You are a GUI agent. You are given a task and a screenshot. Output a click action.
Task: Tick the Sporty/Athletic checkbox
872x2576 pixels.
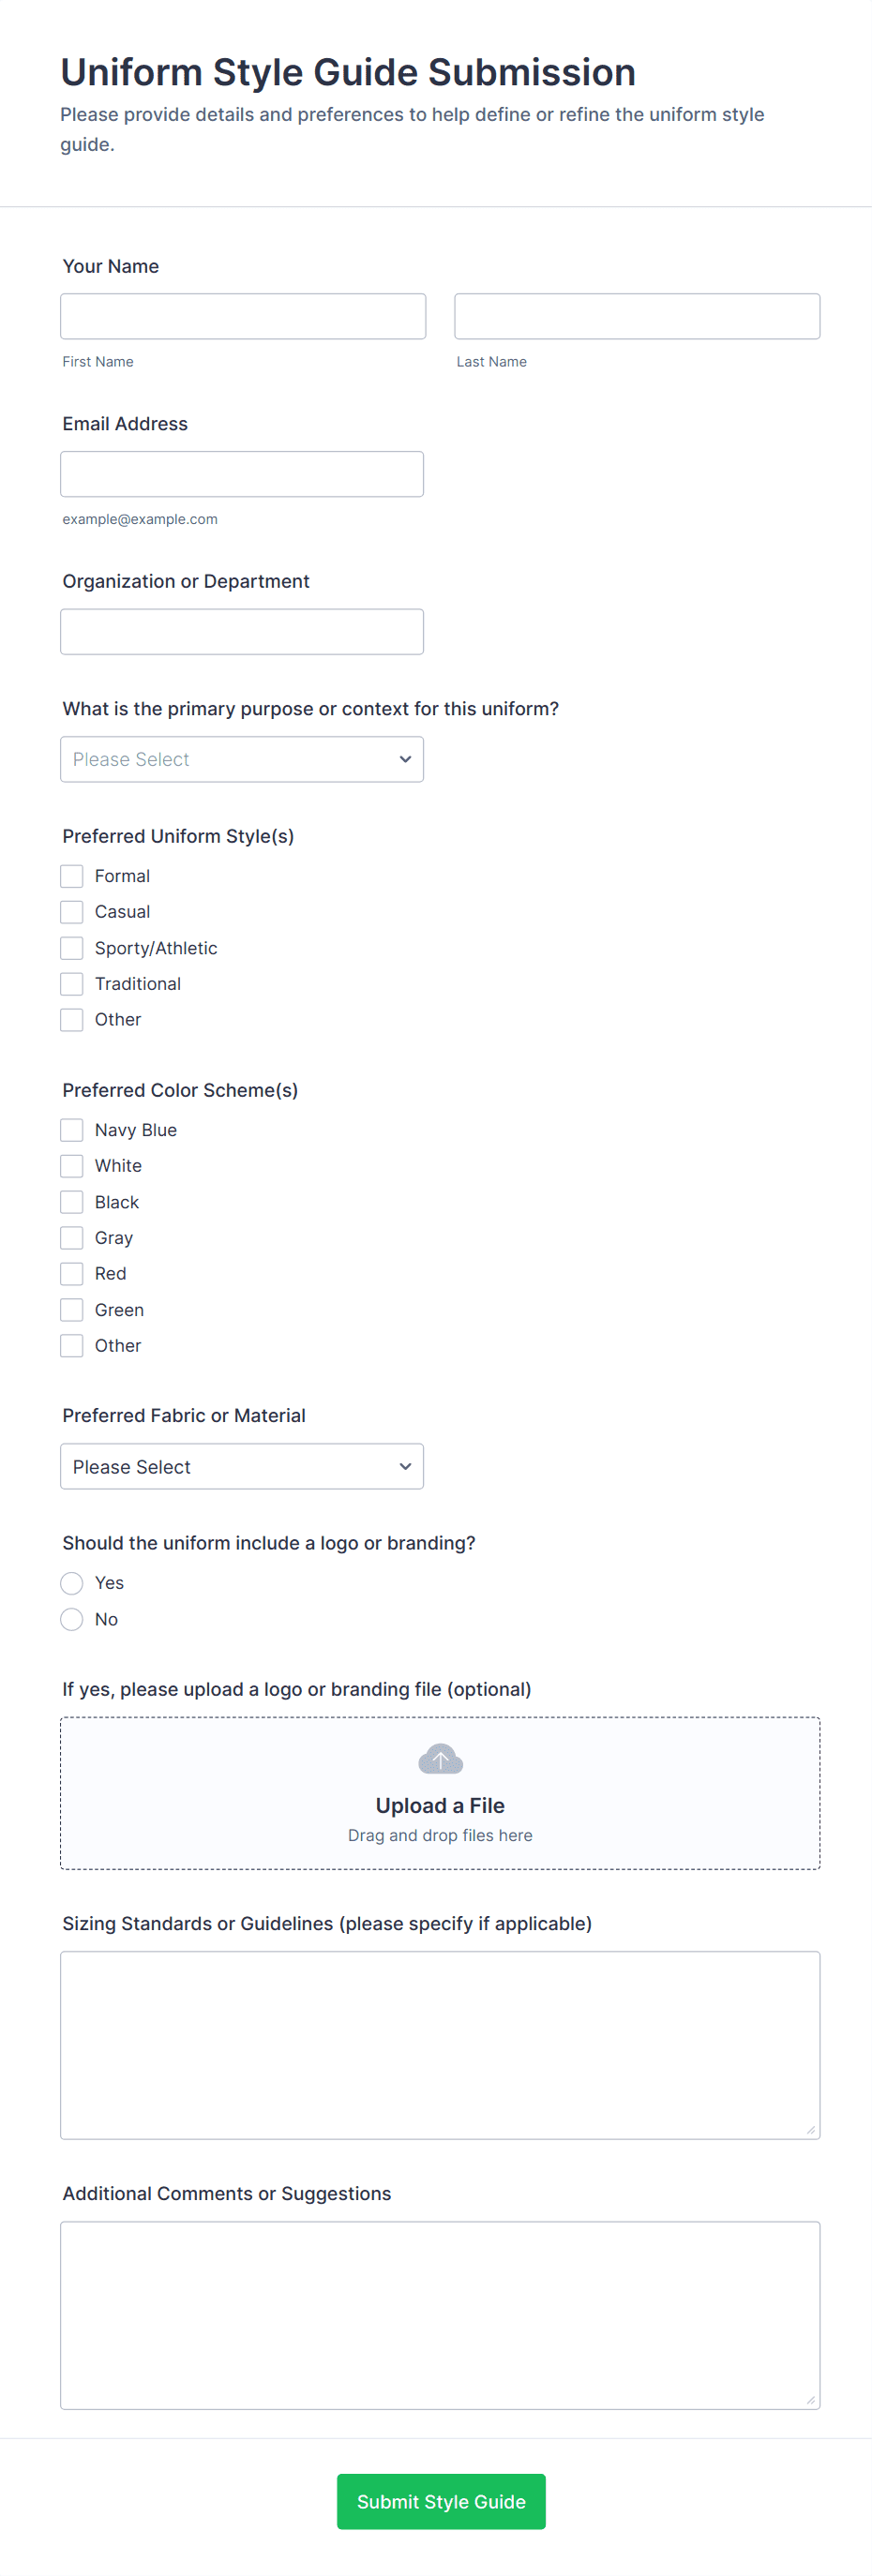72,948
